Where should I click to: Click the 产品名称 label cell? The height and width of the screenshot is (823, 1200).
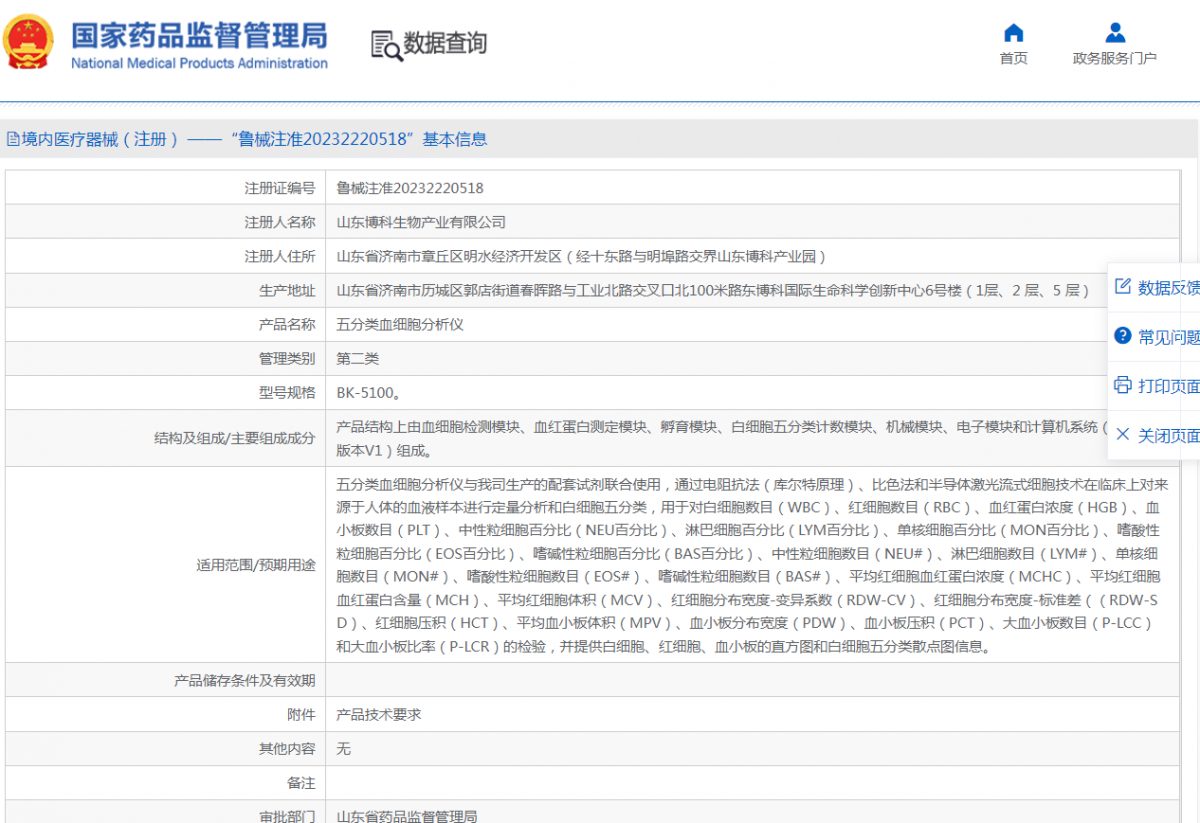[166, 325]
